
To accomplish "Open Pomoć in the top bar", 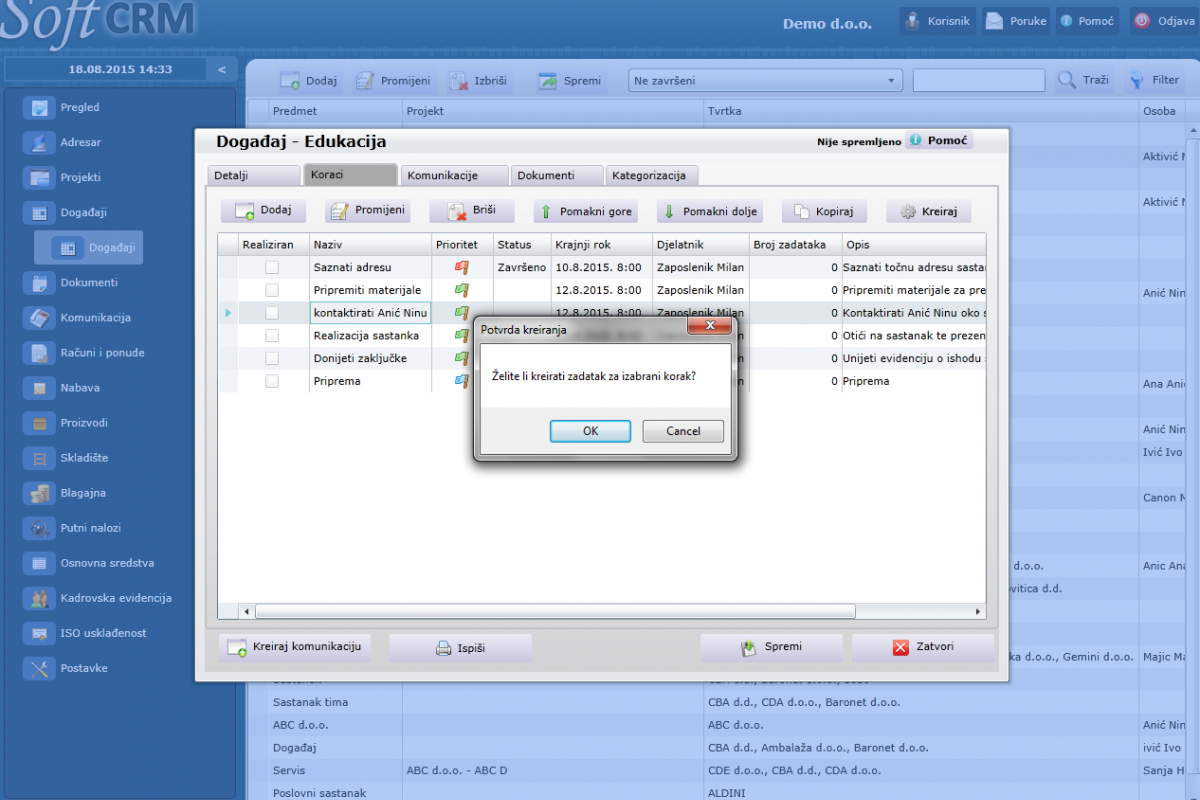I will 1086,21.
